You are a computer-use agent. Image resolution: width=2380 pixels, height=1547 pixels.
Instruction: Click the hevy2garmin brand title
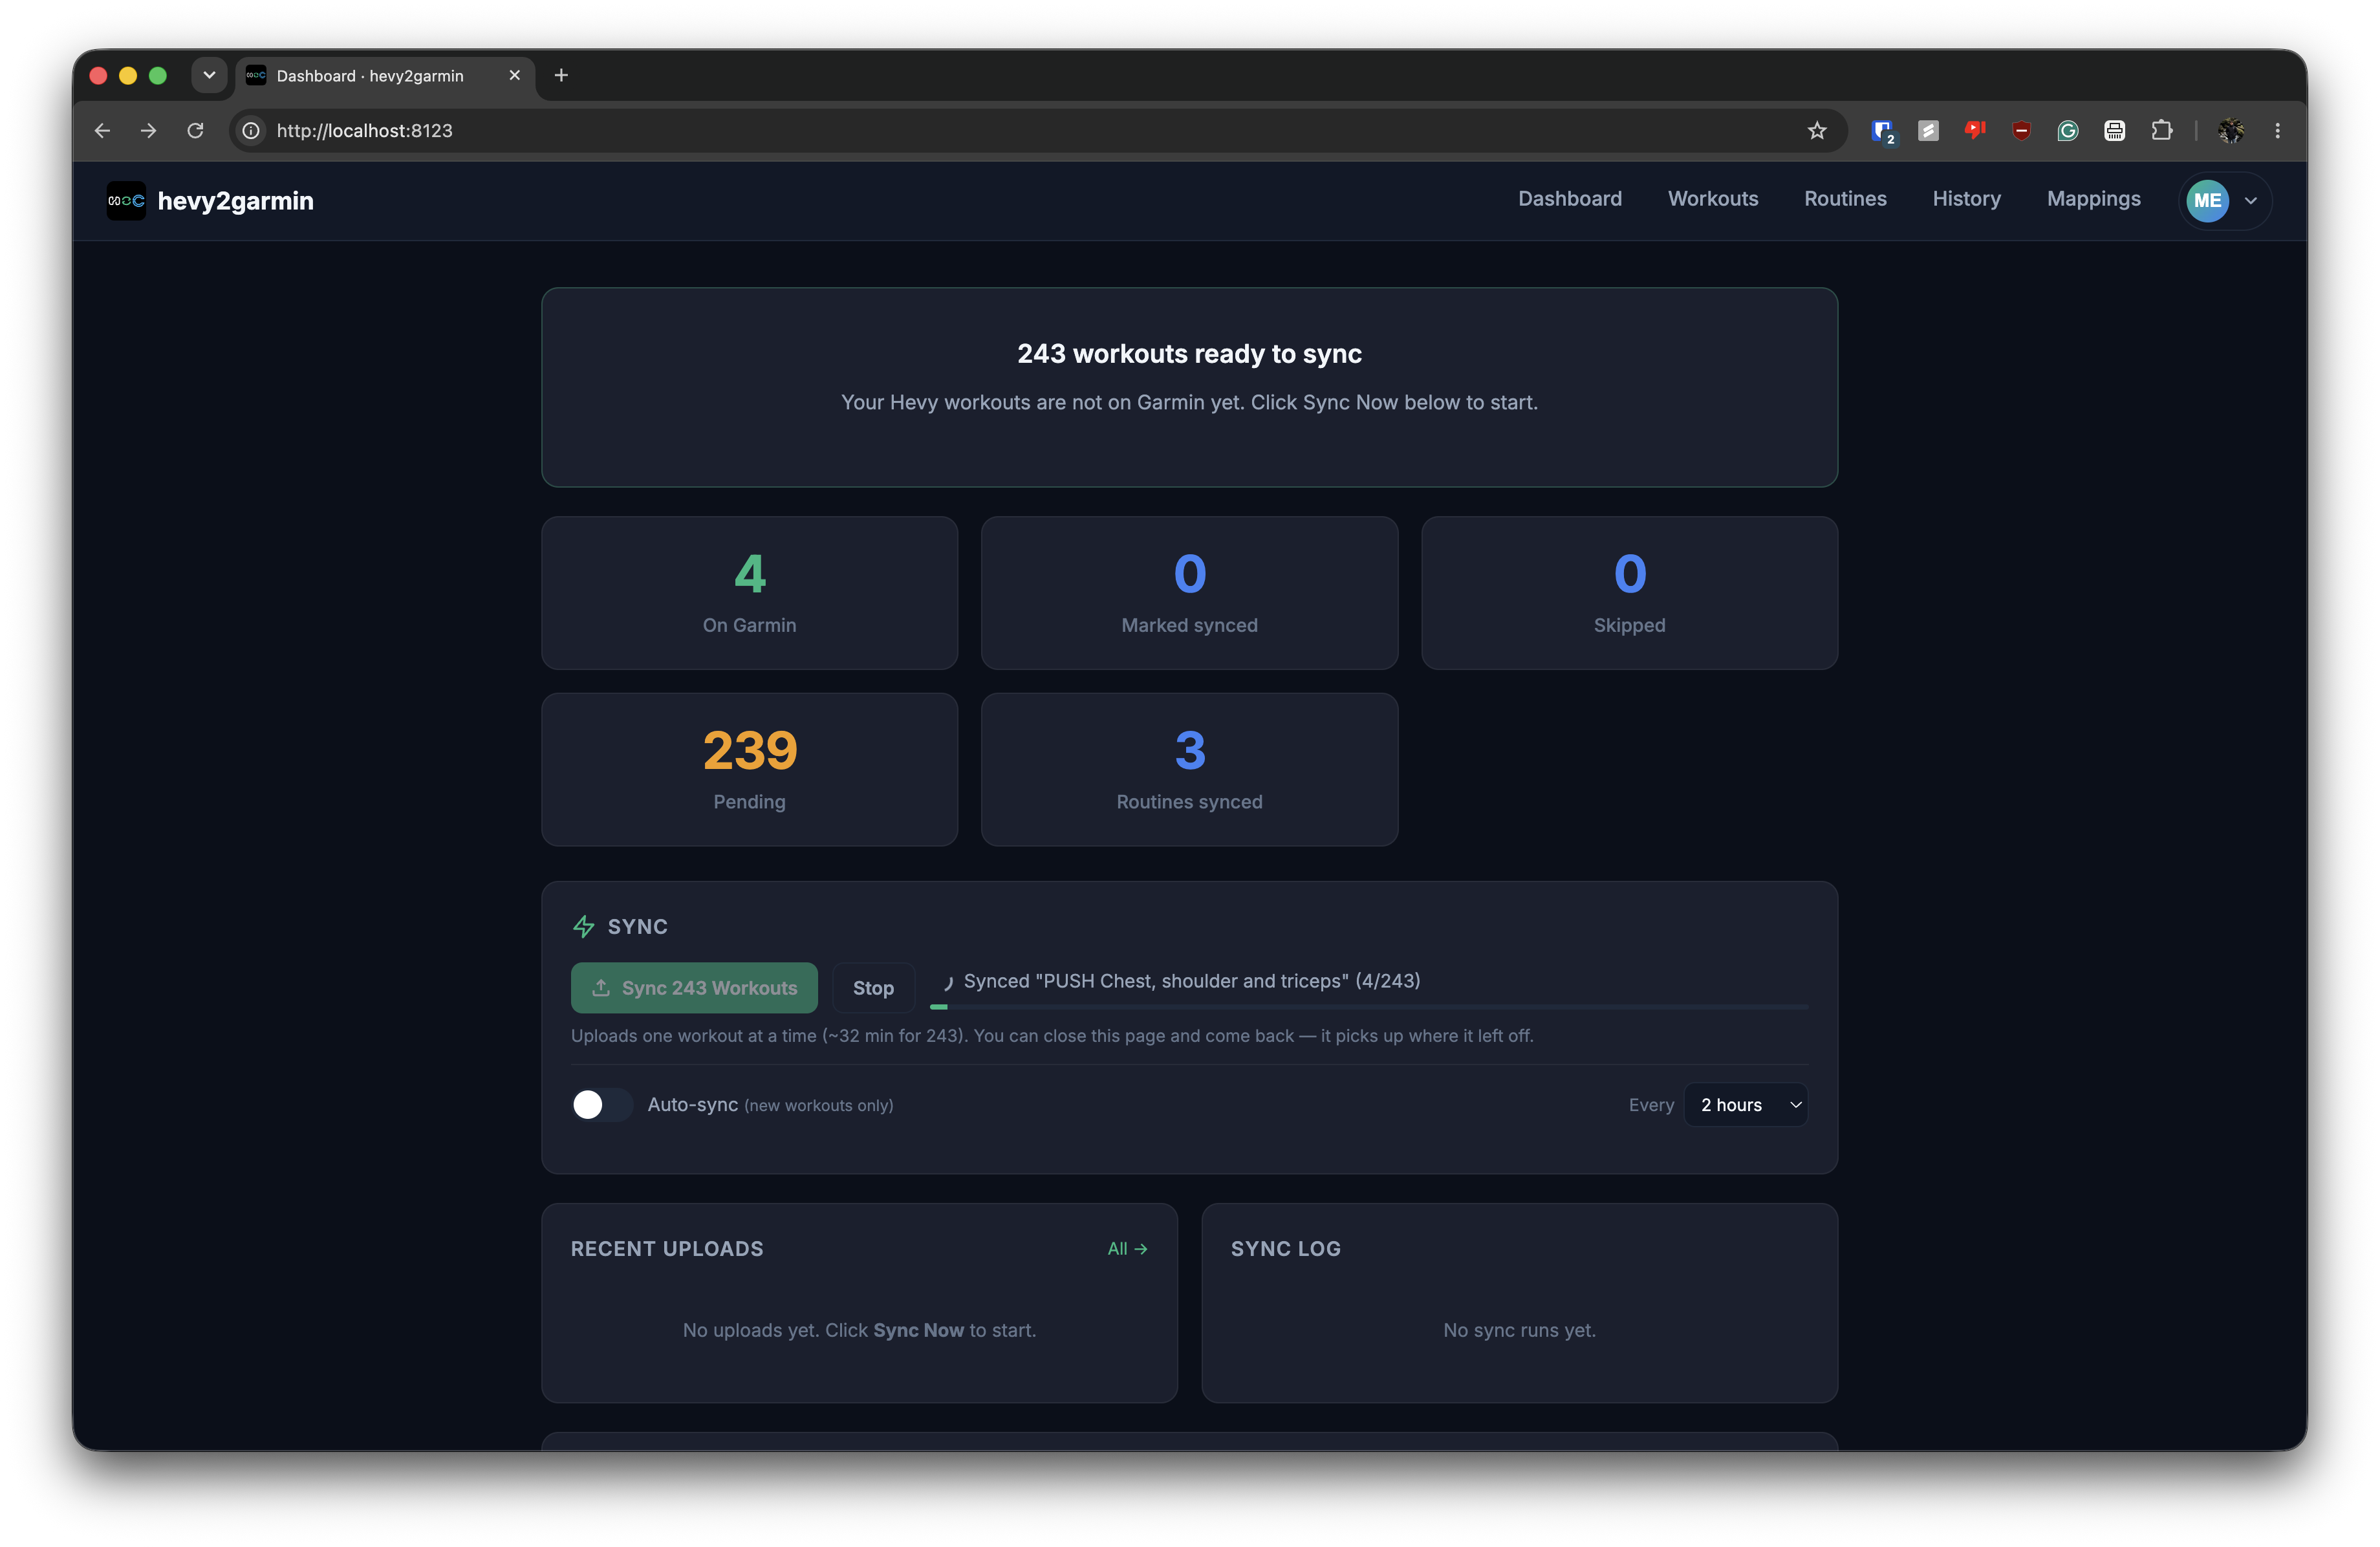coord(235,200)
